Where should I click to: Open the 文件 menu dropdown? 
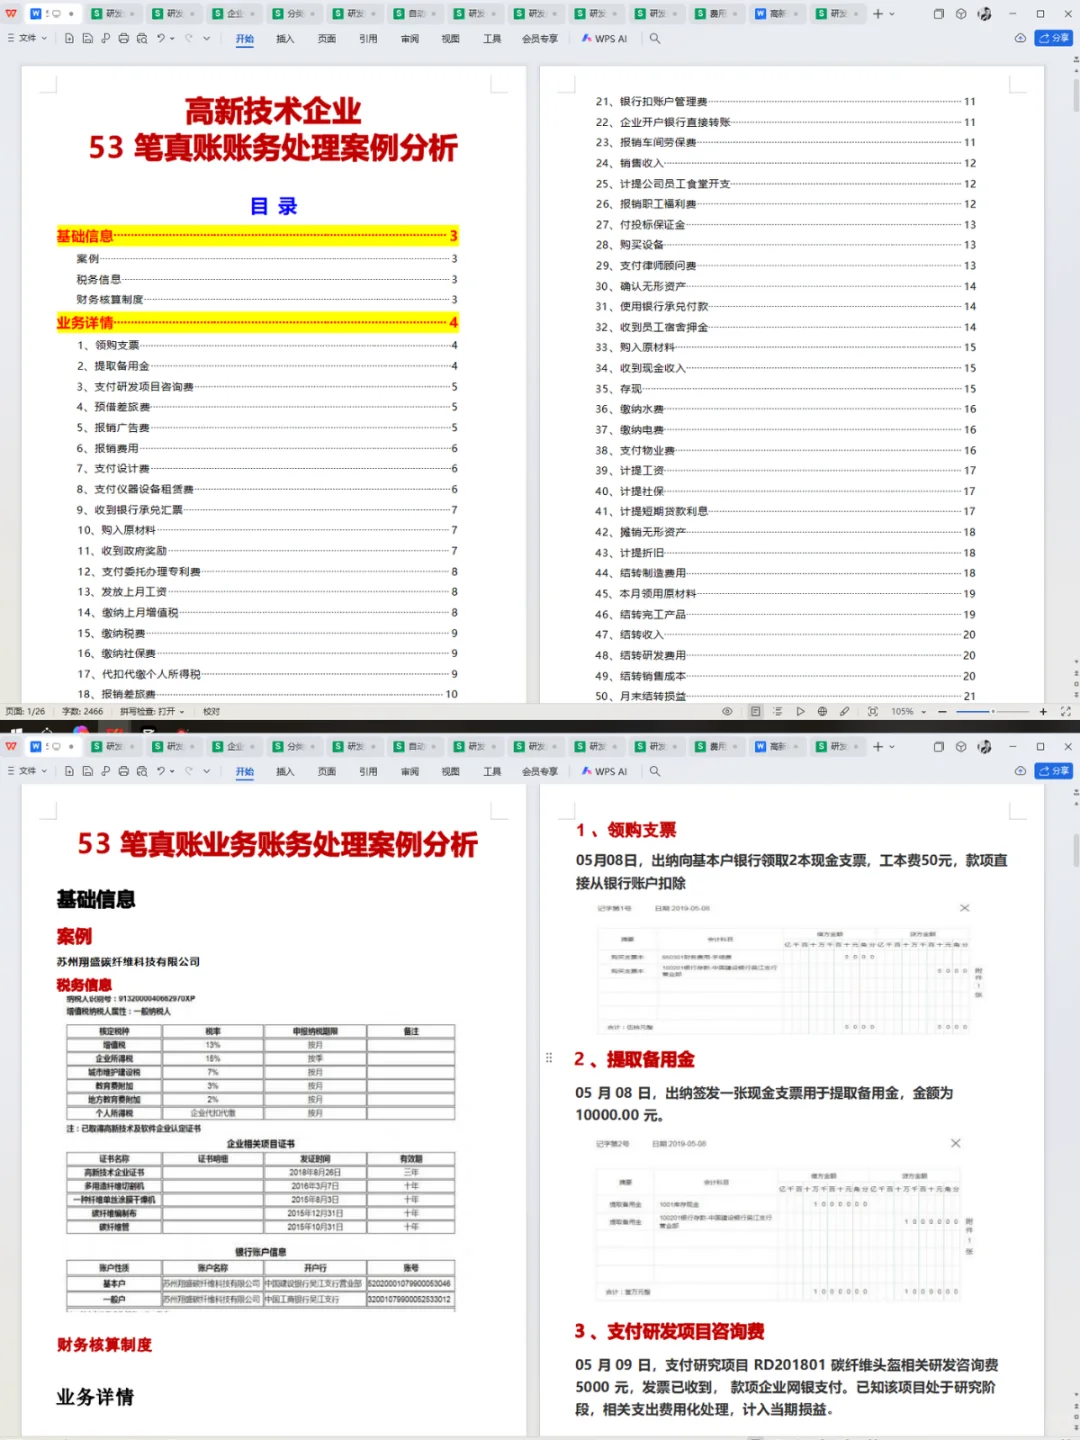(x=30, y=38)
